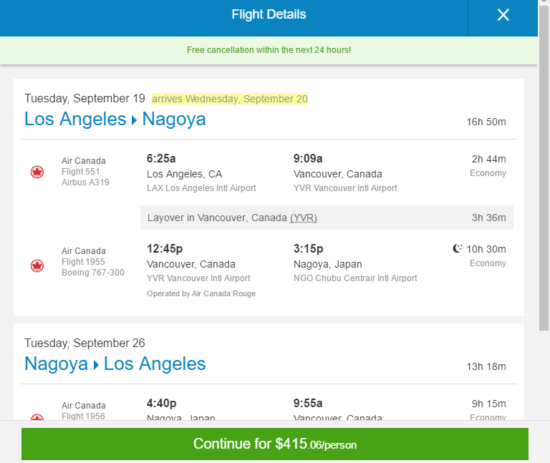Image resolution: width=550 pixels, height=463 pixels.
Task: Close the Flight Details dialog
Action: click(503, 15)
